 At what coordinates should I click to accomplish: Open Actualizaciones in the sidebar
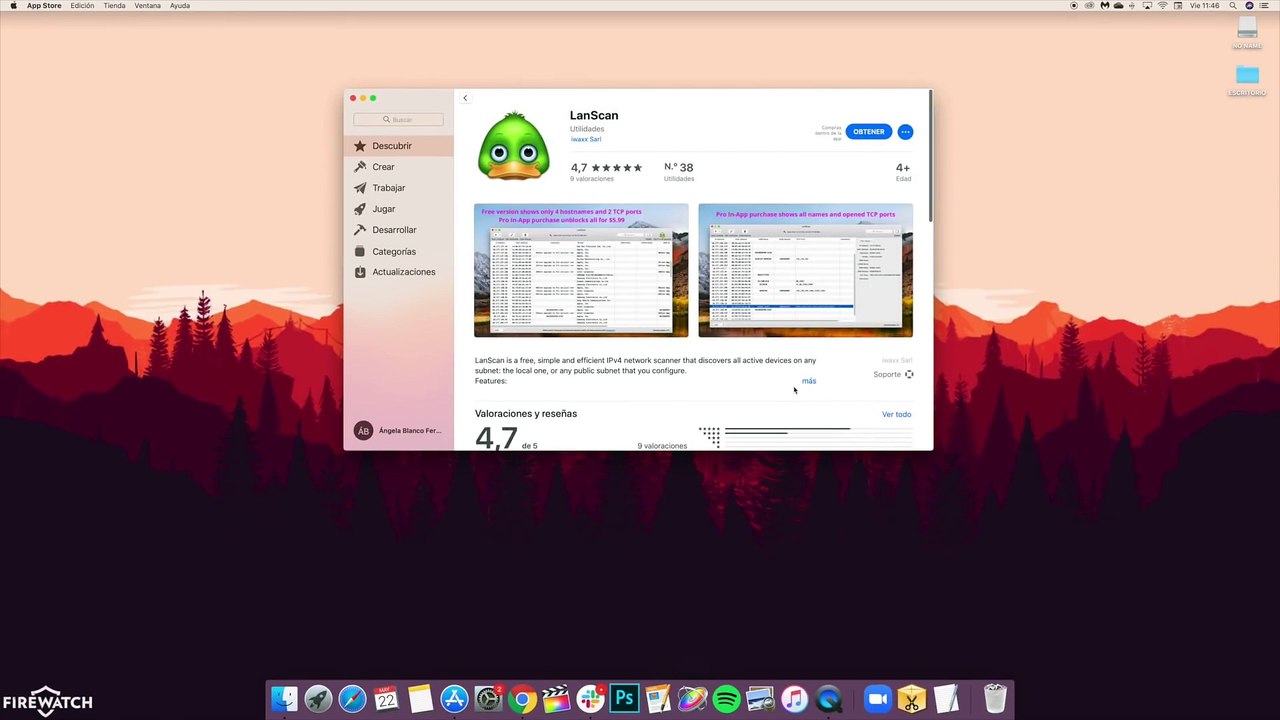pyautogui.click(x=399, y=272)
